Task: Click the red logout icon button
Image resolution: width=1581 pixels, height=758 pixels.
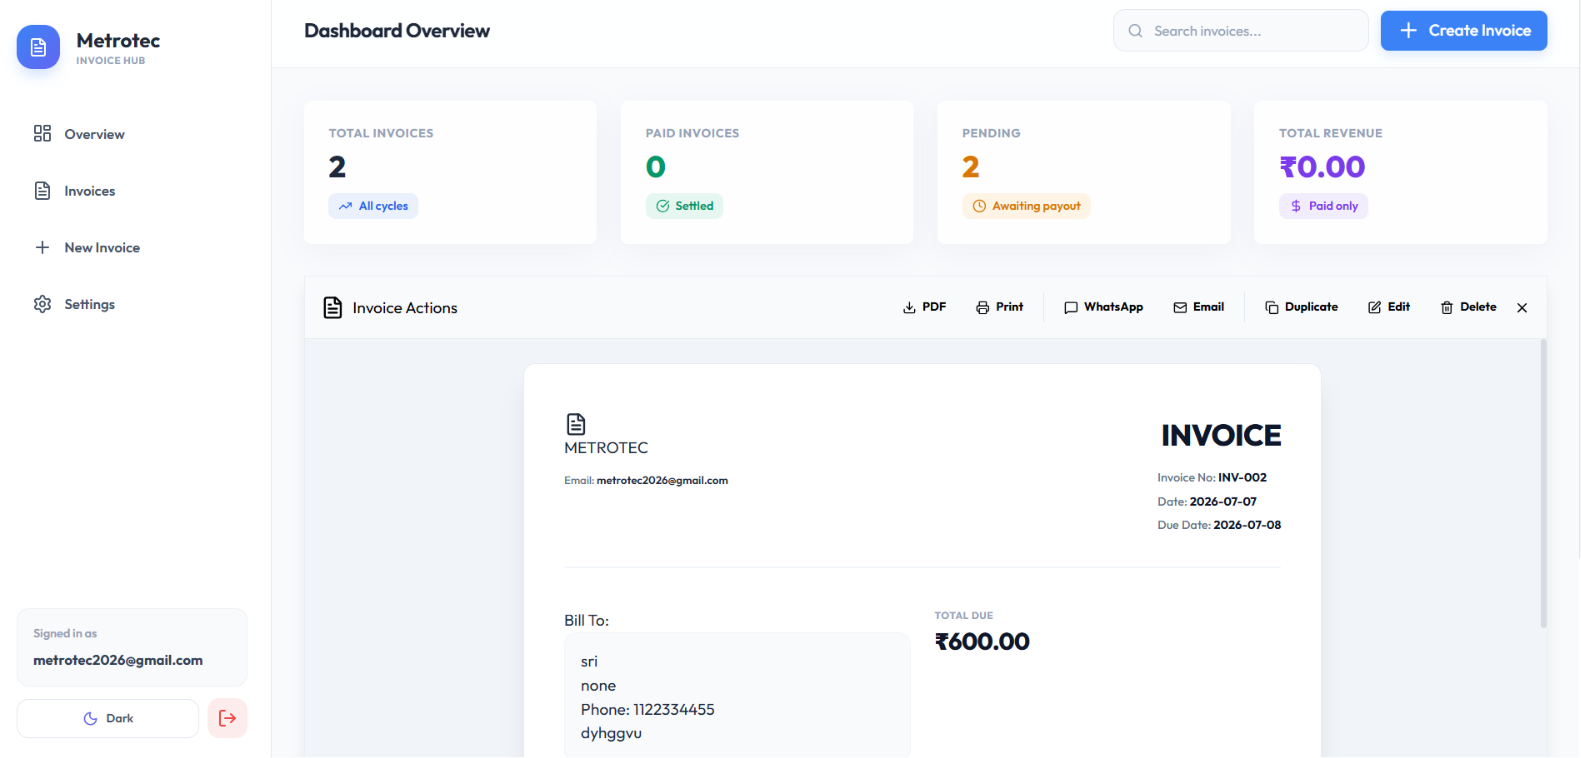Action: point(227,718)
